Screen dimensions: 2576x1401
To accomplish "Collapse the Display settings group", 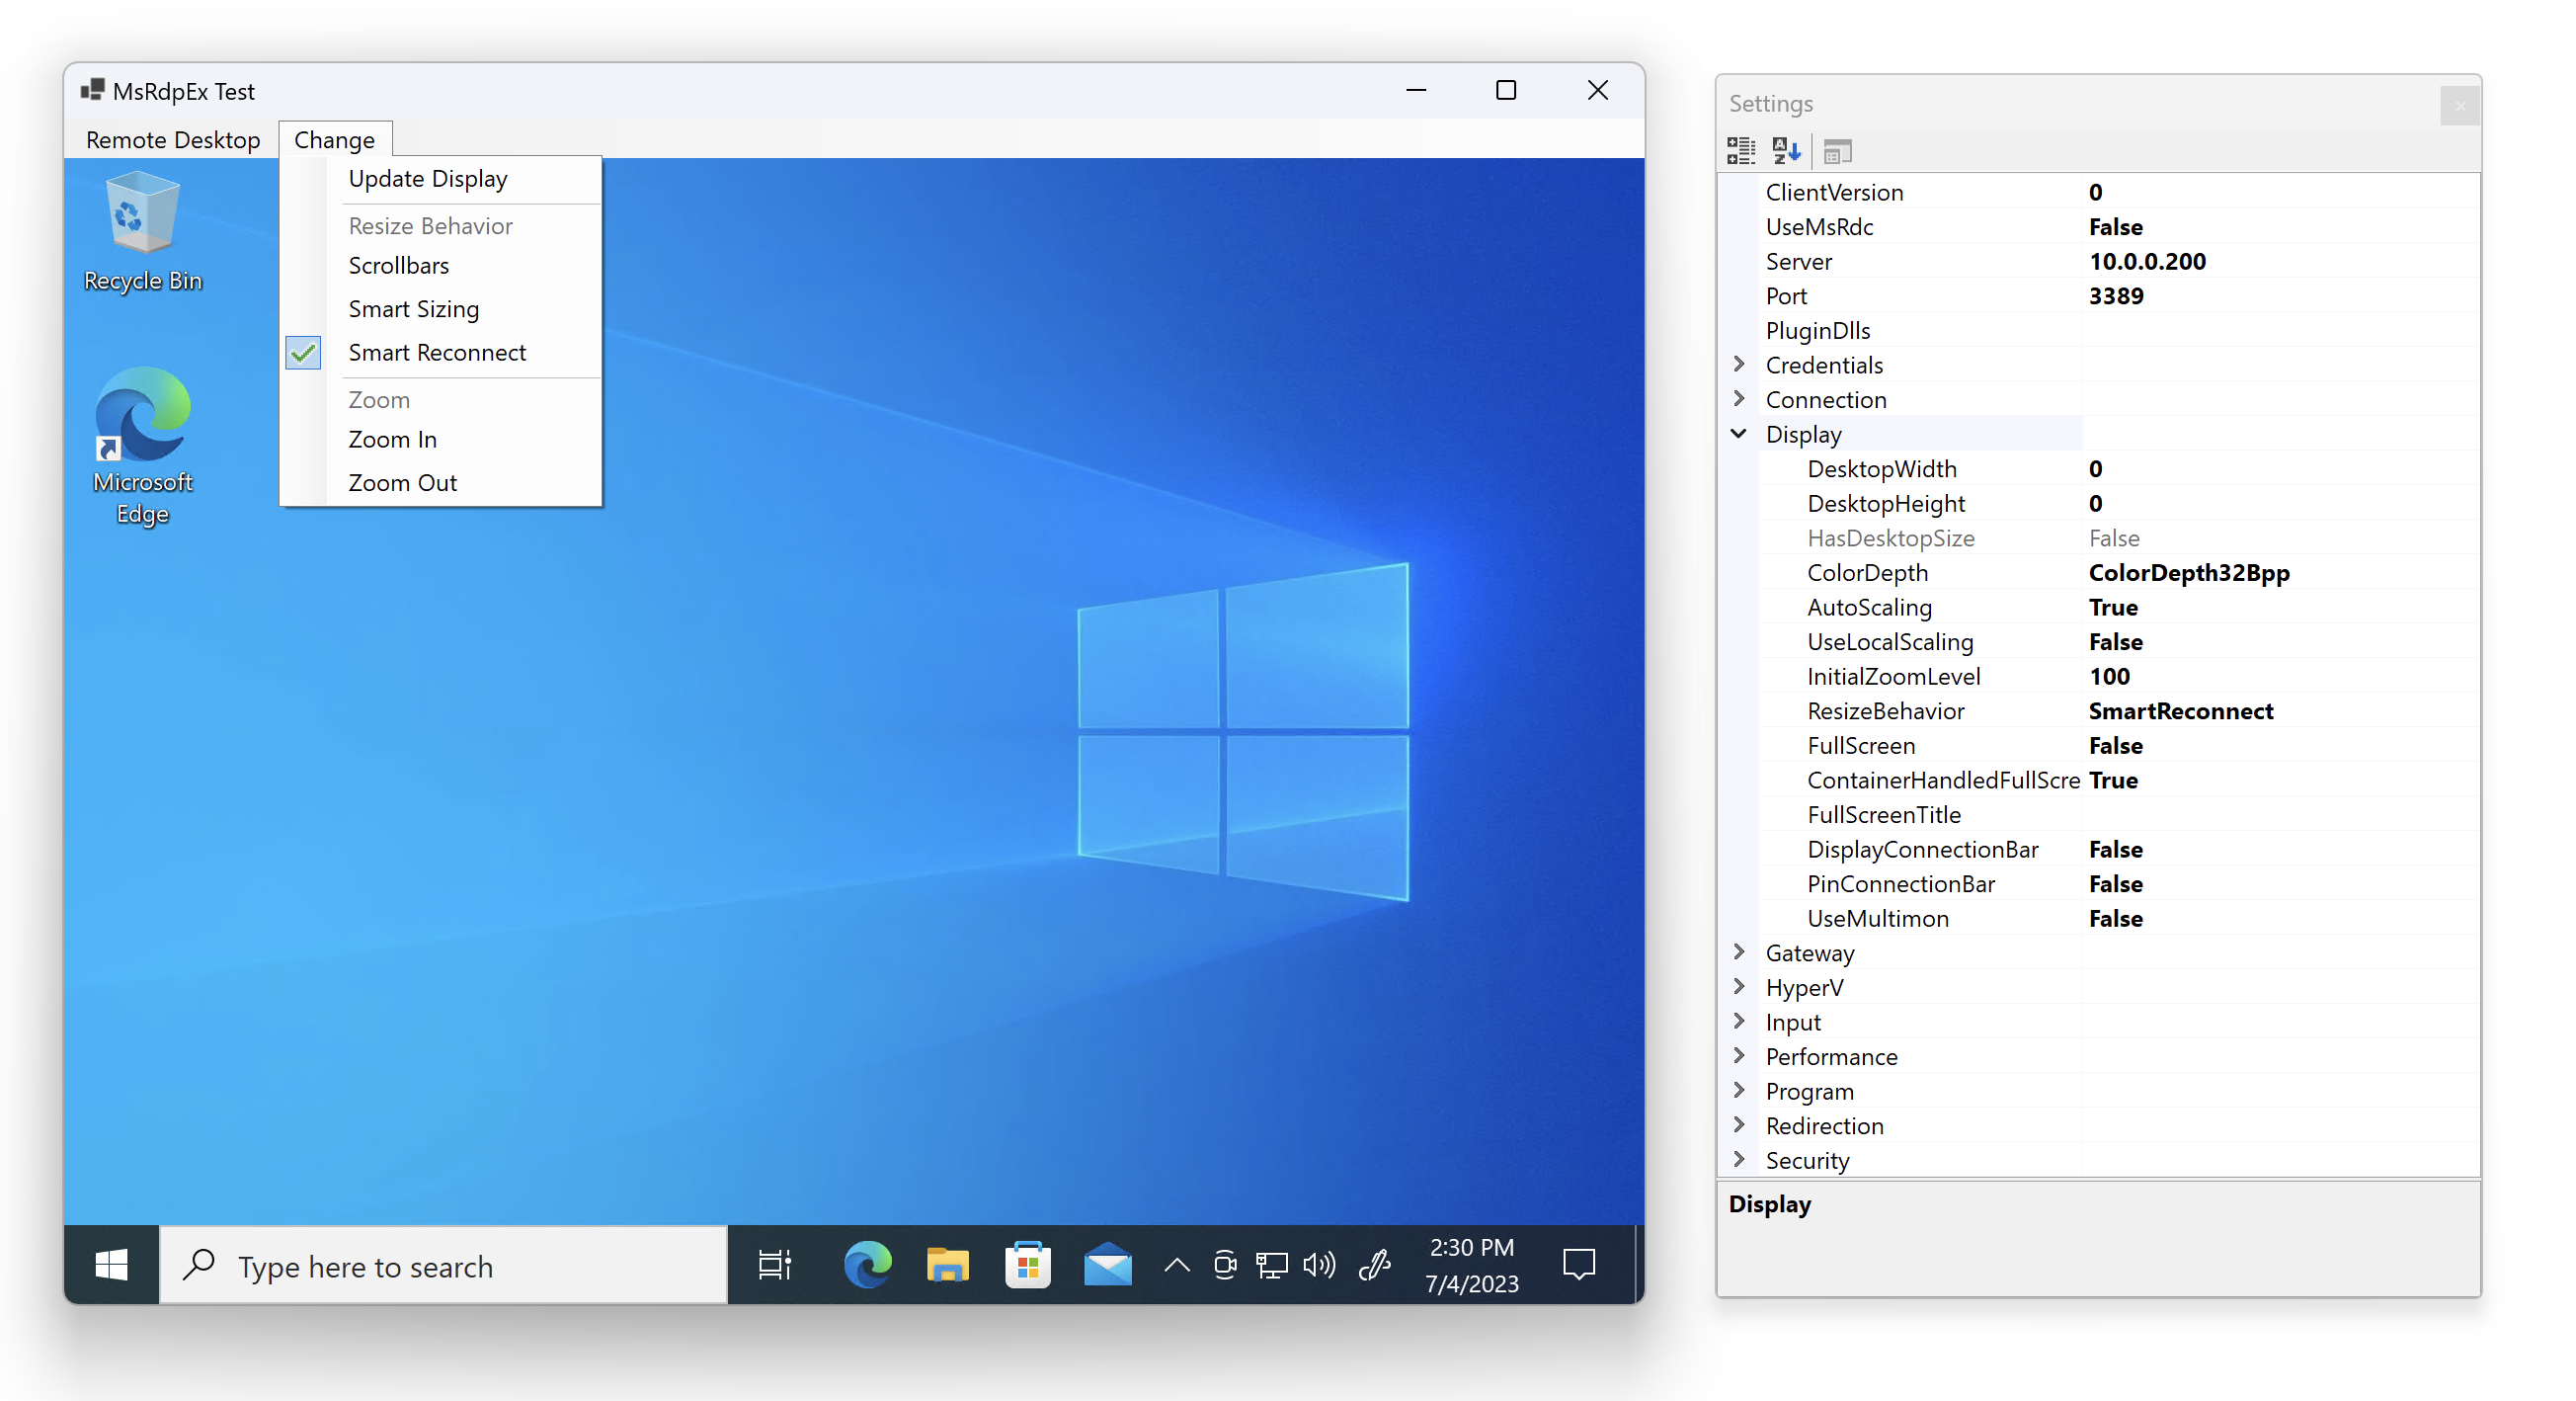I will tap(1738, 433).
